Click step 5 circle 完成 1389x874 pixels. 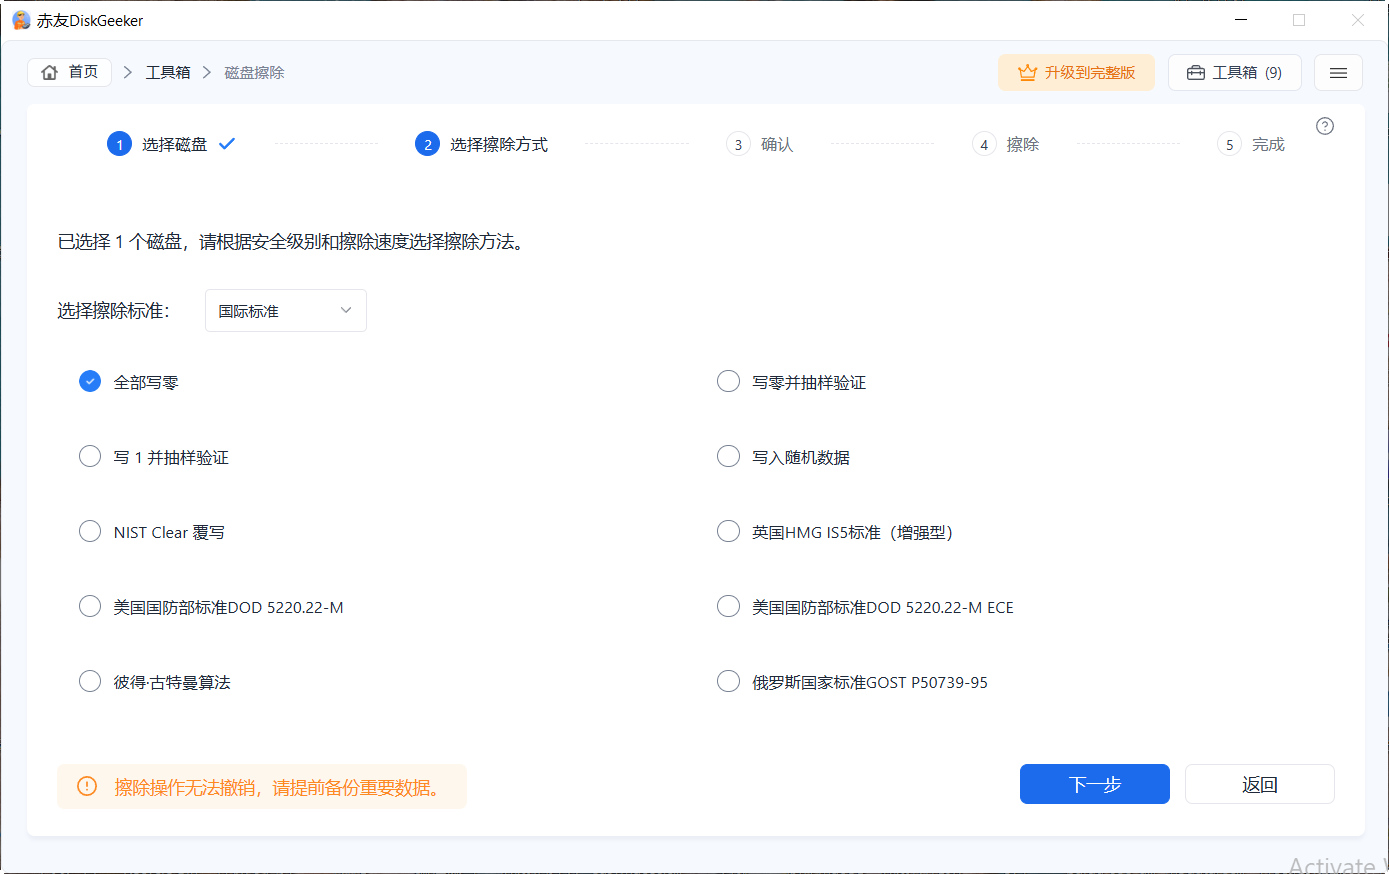pos(1229,144)
